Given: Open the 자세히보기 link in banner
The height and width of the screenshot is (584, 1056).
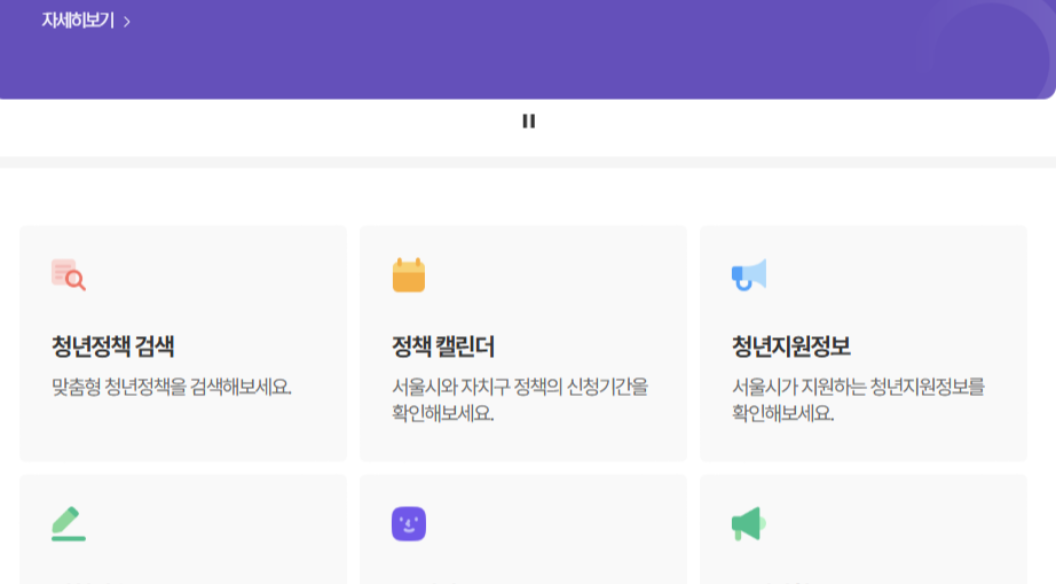Looking at the screenshot, I should (x=78, y=21).
